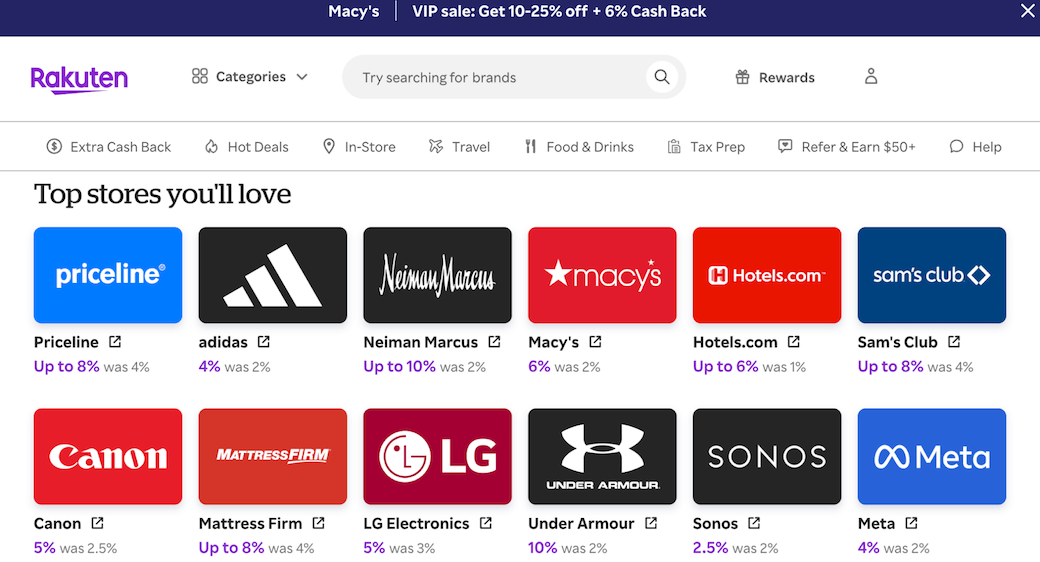The height and width of the screenshot is (562, 1040).
Task: Select the Travel menu item
Action: pyautogui.click(x=459, y=147)
